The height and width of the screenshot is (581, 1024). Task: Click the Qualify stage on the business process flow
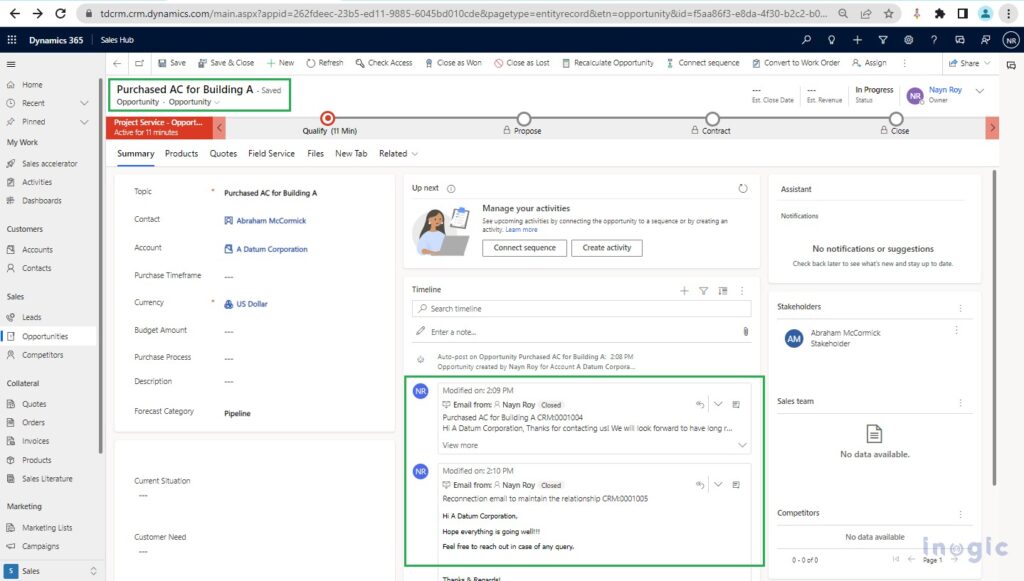tap(329, 122)
